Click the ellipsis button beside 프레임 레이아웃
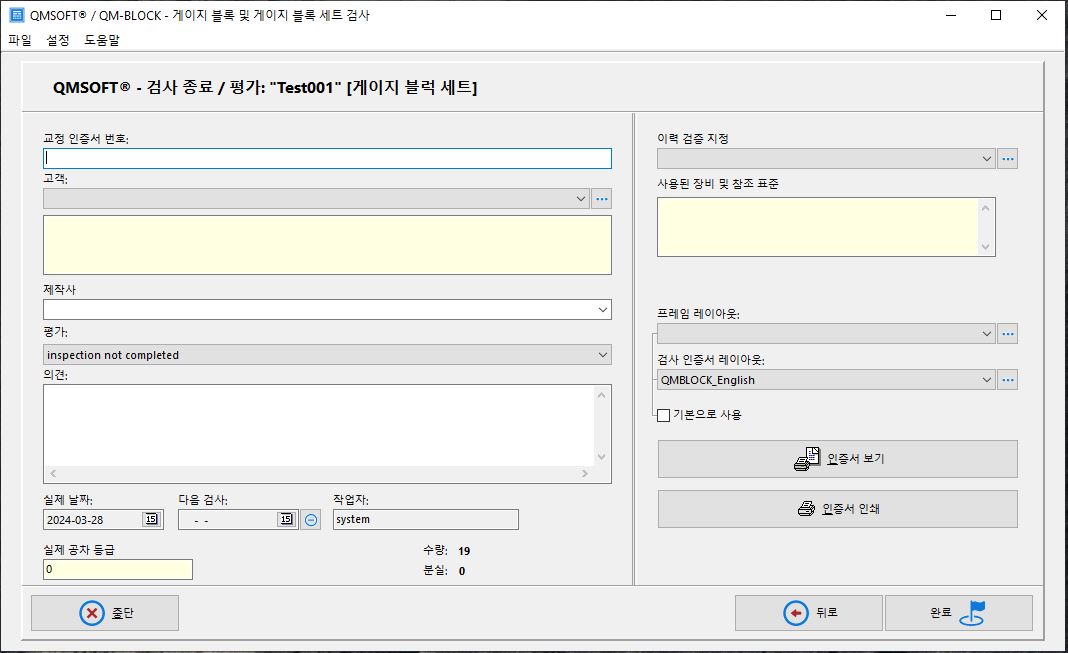This screenshot has height=653, width=1068. tap(1008, 334)
